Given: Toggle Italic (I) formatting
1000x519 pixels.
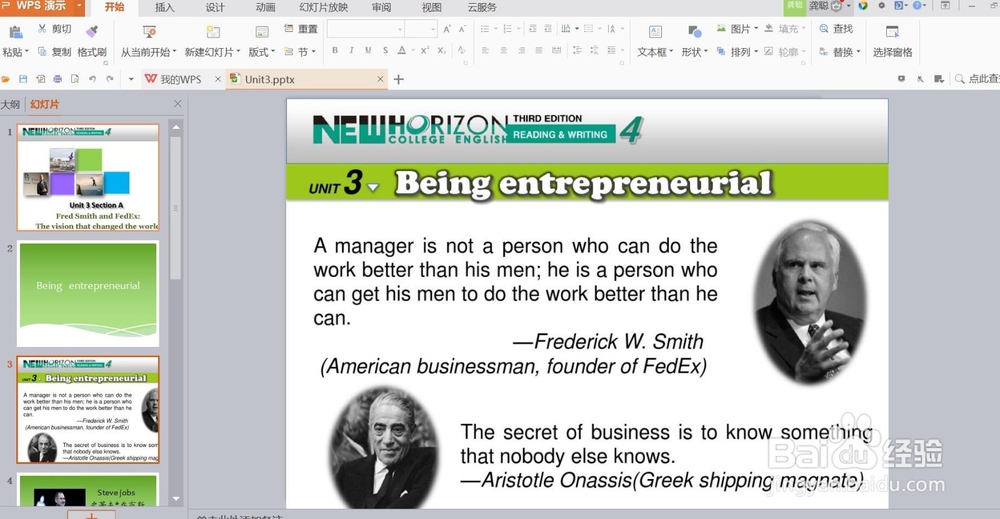Looking at the screenshot, I should 351,50.
